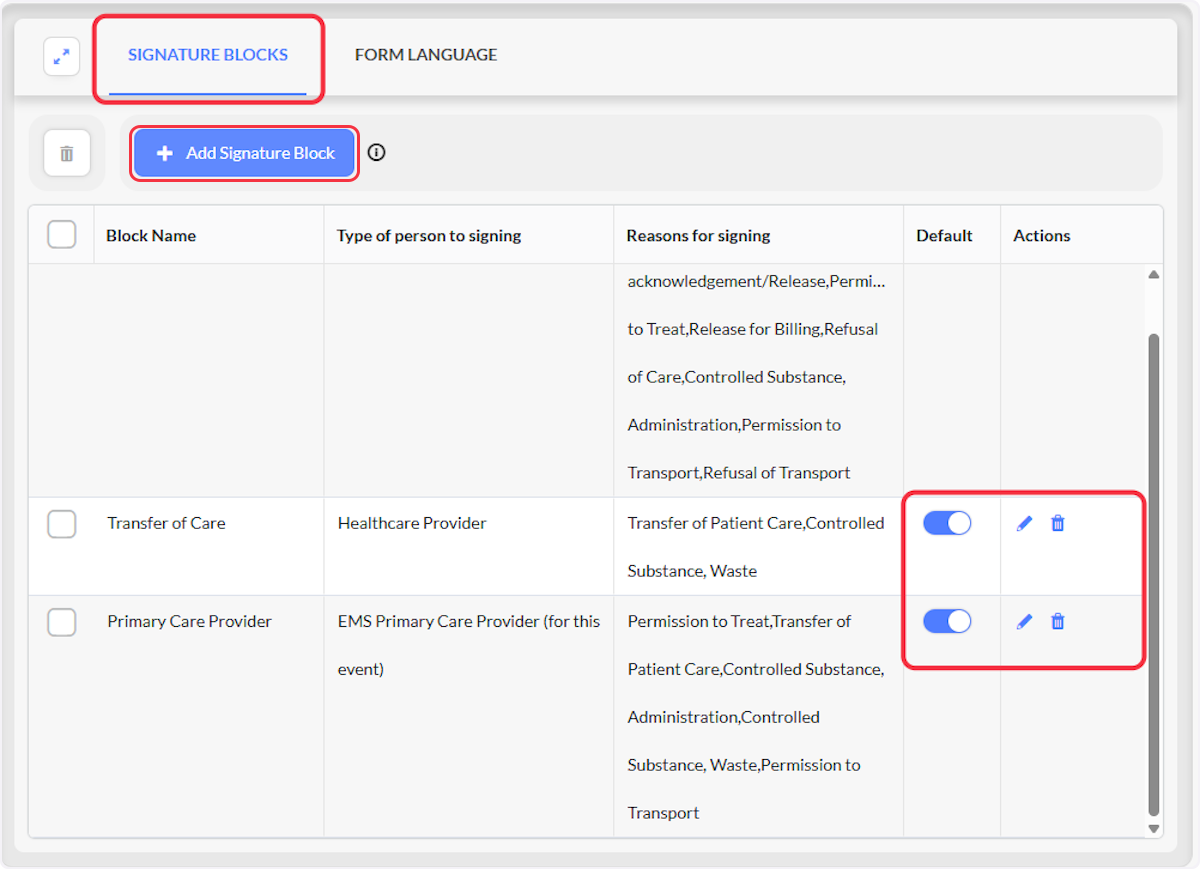The image size is (1200, 869).
Task: Check the Primary Care Provider row checkbox
Action: tap(62, 621)
